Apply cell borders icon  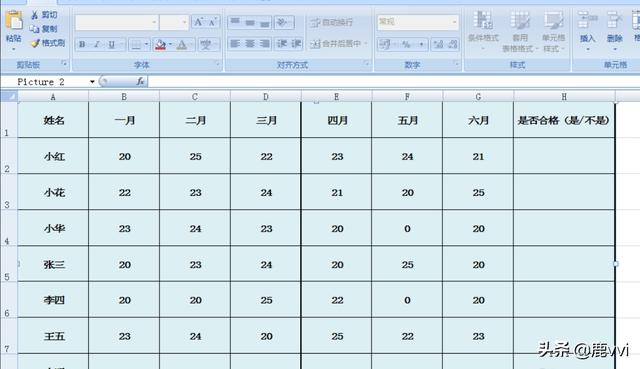pyautogui.click(x=136, y=44)
